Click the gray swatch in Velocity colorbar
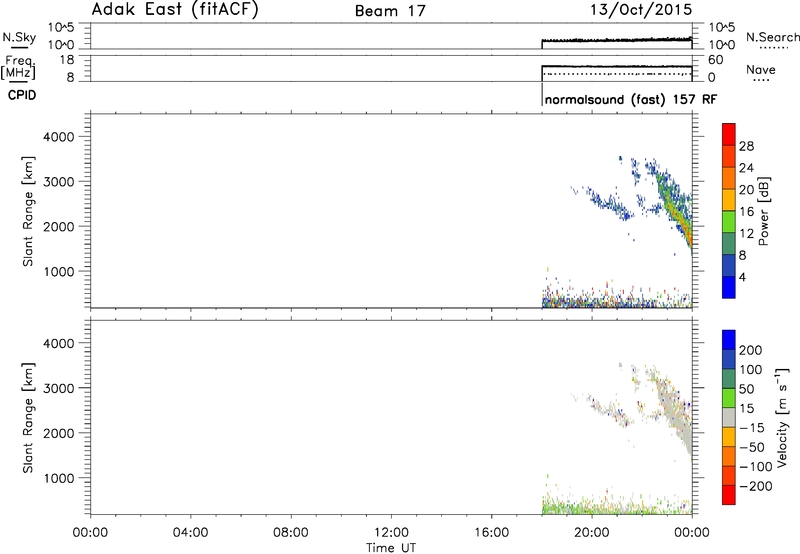800x554 pixels. tap(729, 417)
